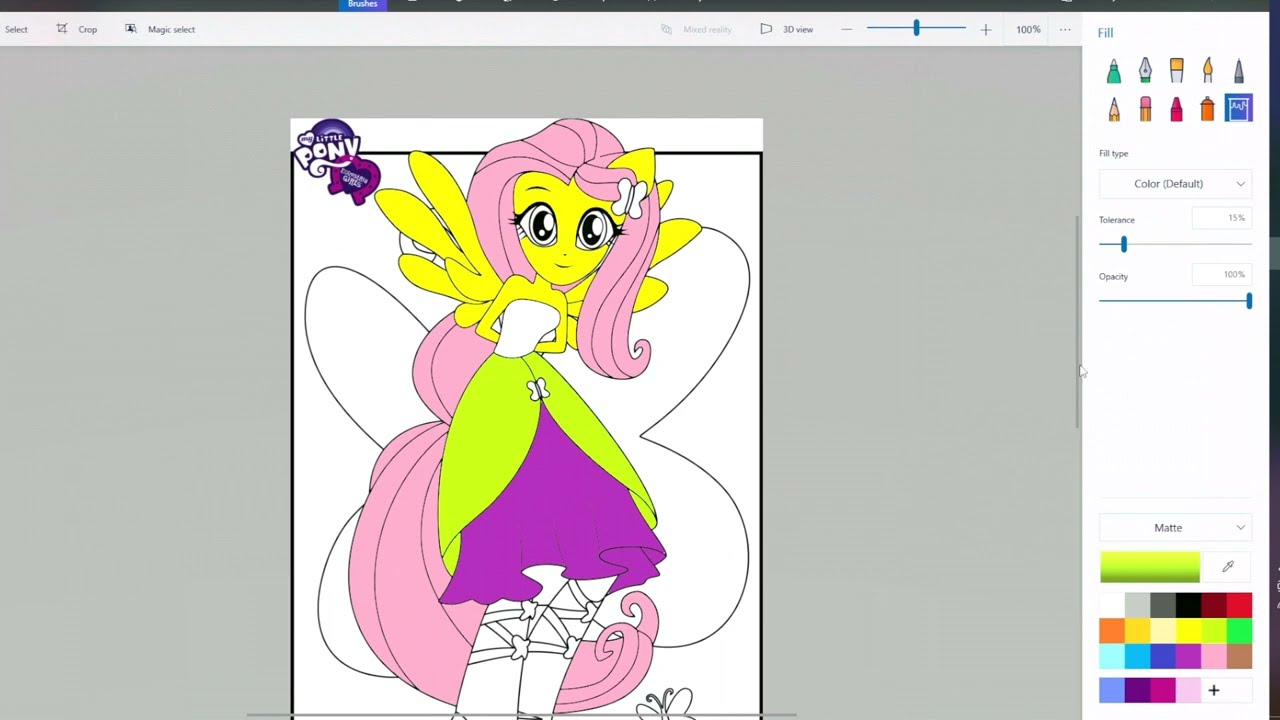This screenshot has height=720, width=1280.
Task: Click the Select tool button
Action: (x=16, y=29)
